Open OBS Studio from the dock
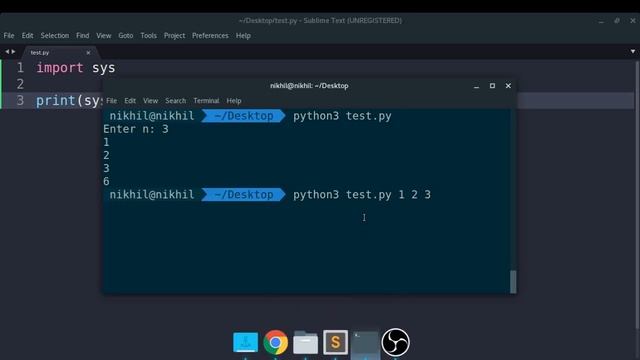Image resolution: width=640 pixels, height=360 pixels. tap(396, 342)
